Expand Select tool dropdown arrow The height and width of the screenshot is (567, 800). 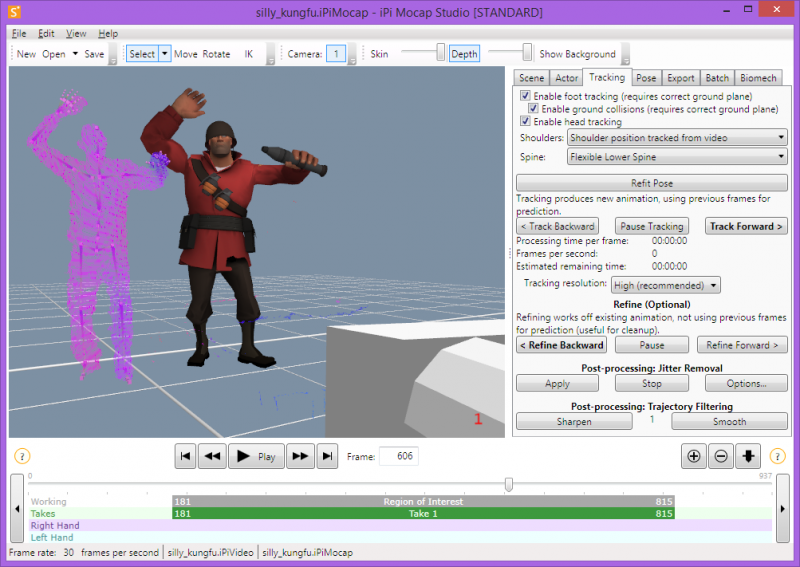165,54
